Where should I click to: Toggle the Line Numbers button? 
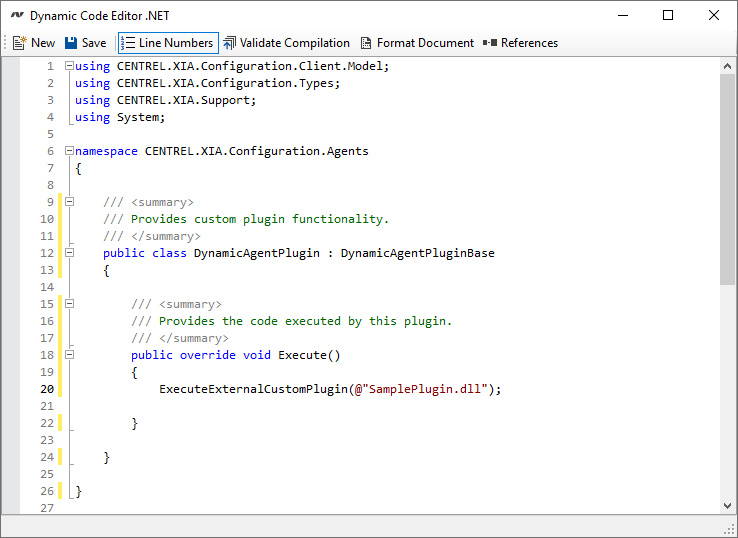click(168, 43)
